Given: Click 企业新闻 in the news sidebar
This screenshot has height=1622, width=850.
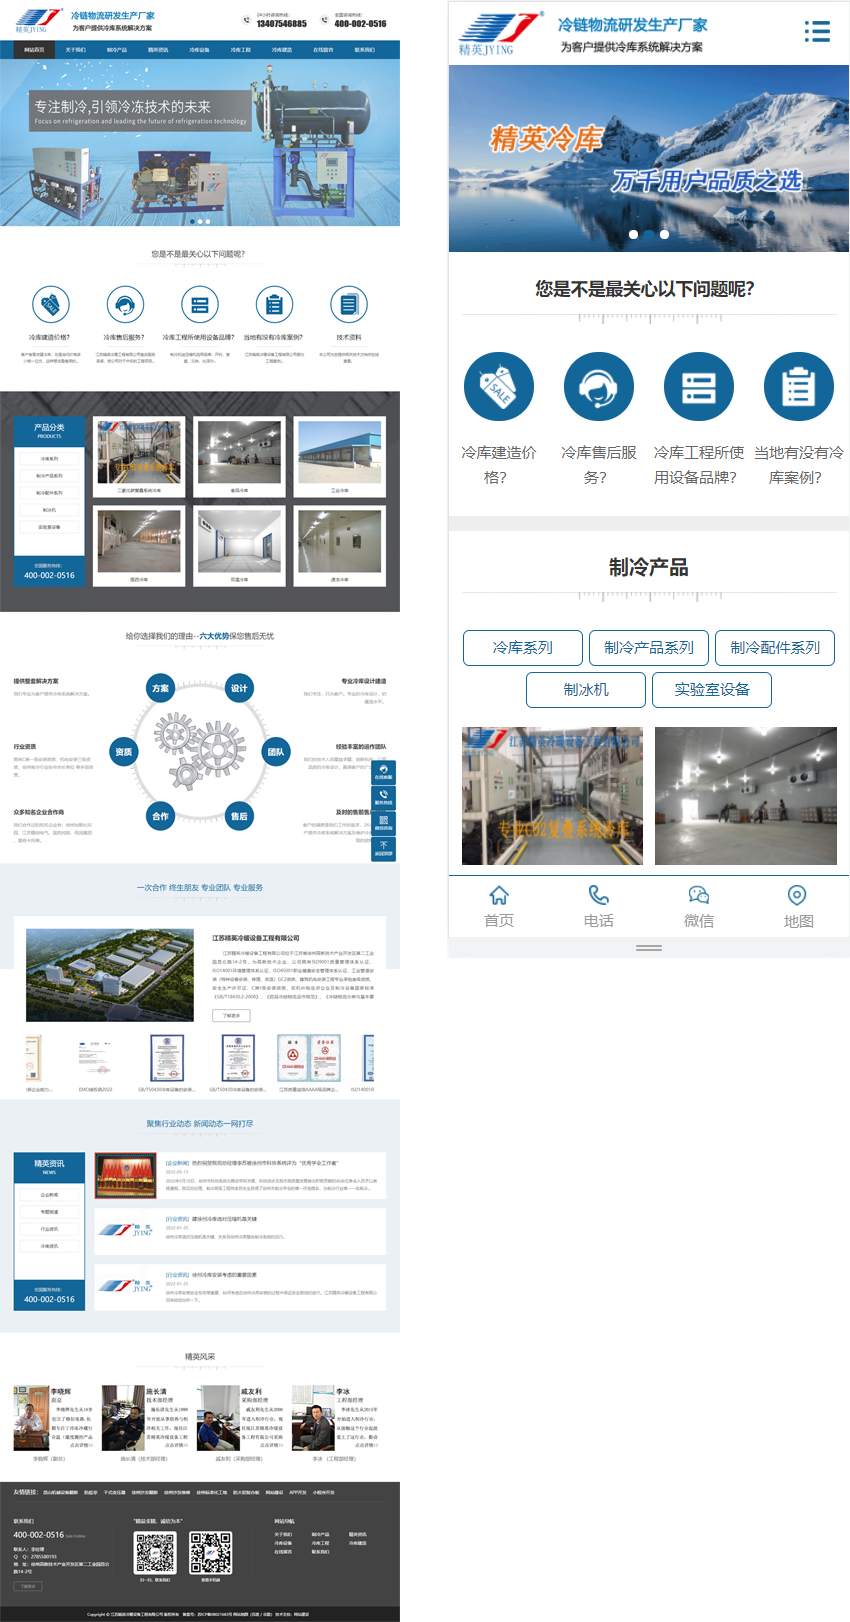Looking at the screenshot, I should pos(49,1194).
